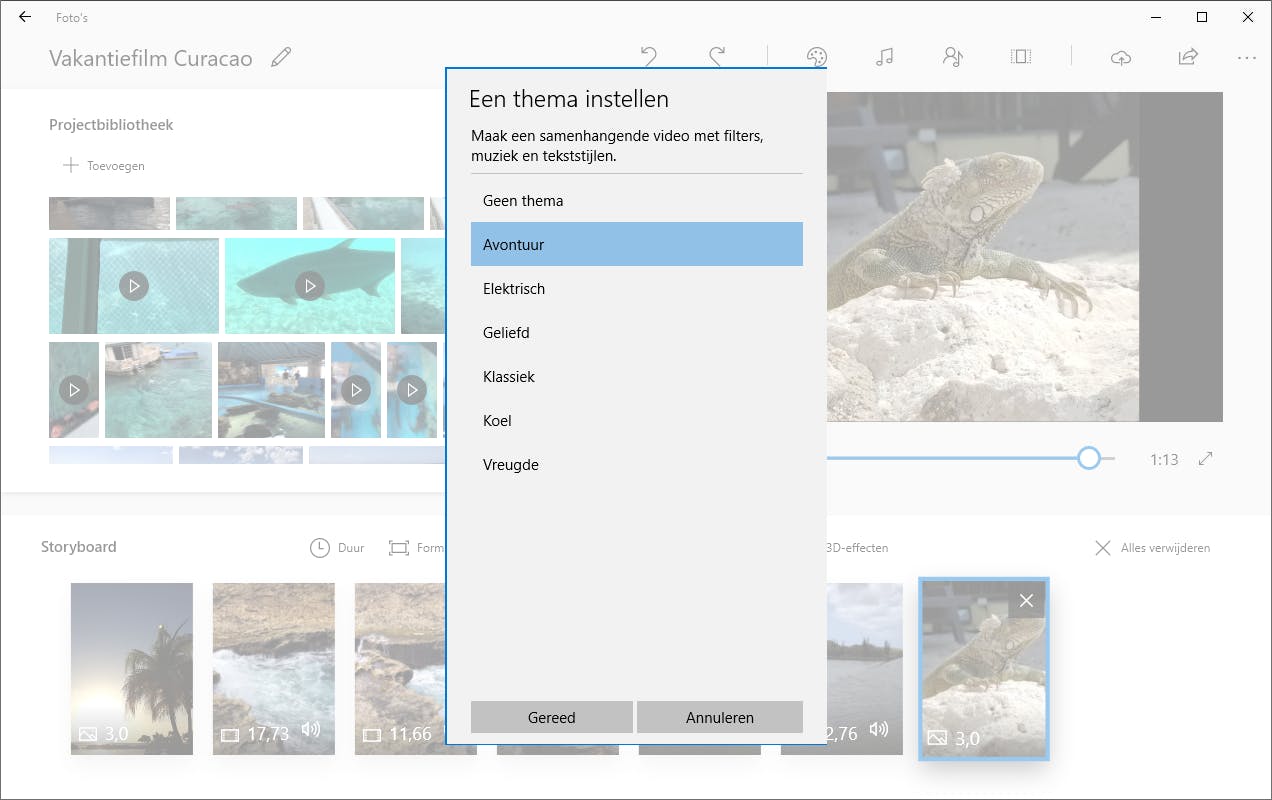Select the iguana storyboard clip
1272x800 pixels.
point(984,668)
